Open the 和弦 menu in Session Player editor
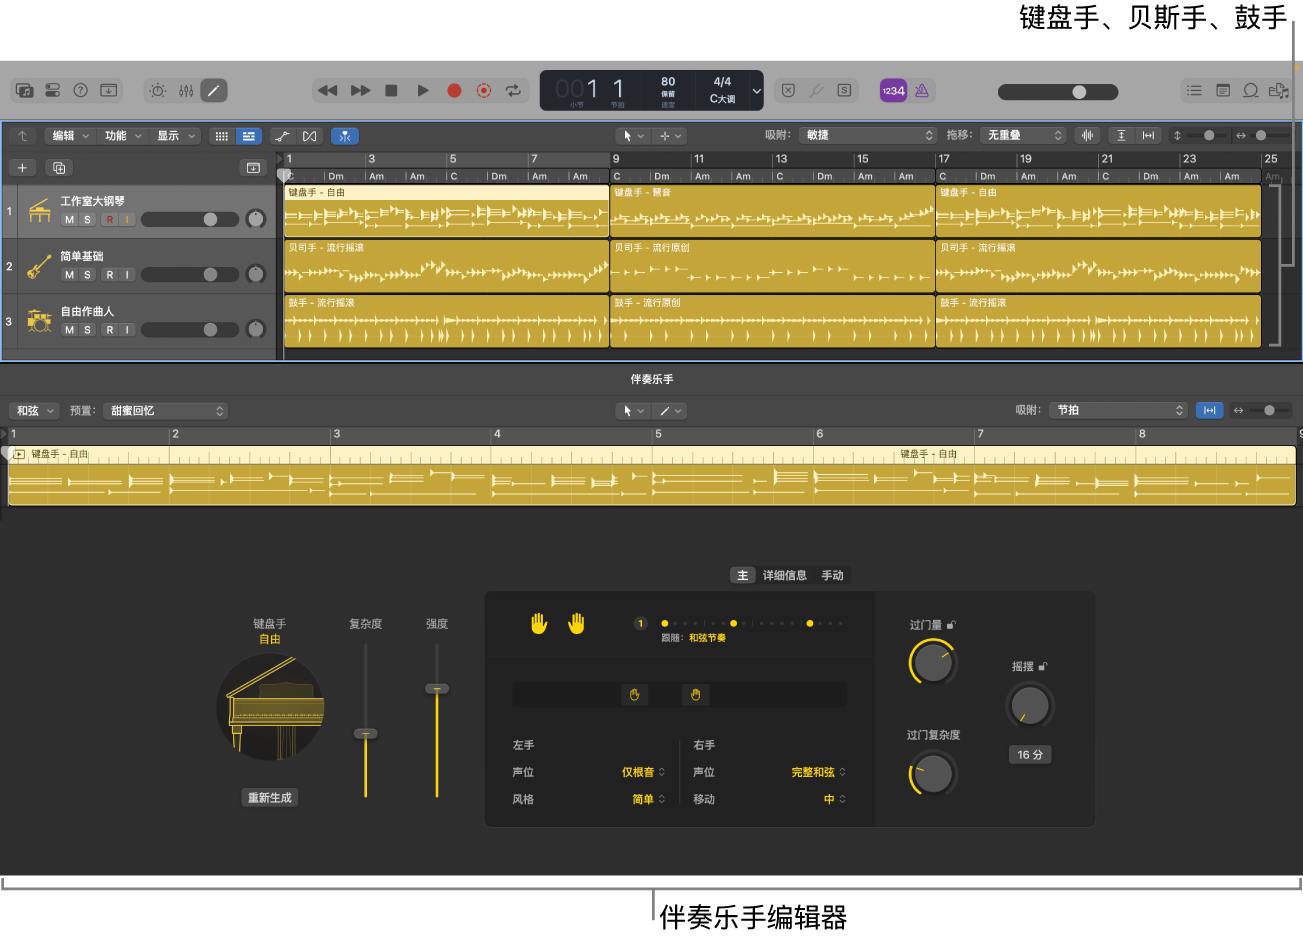The image size is (1303, 939). point(34,411)
